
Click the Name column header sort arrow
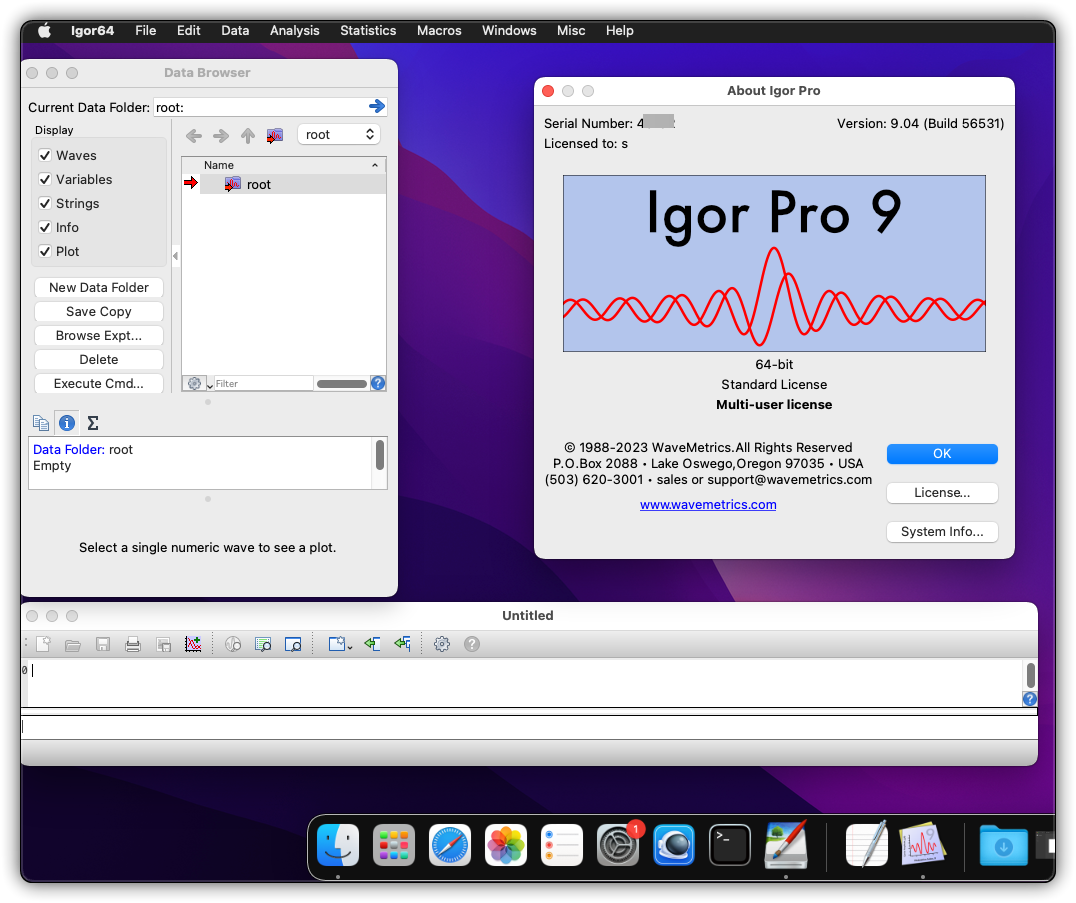[375, 165]
